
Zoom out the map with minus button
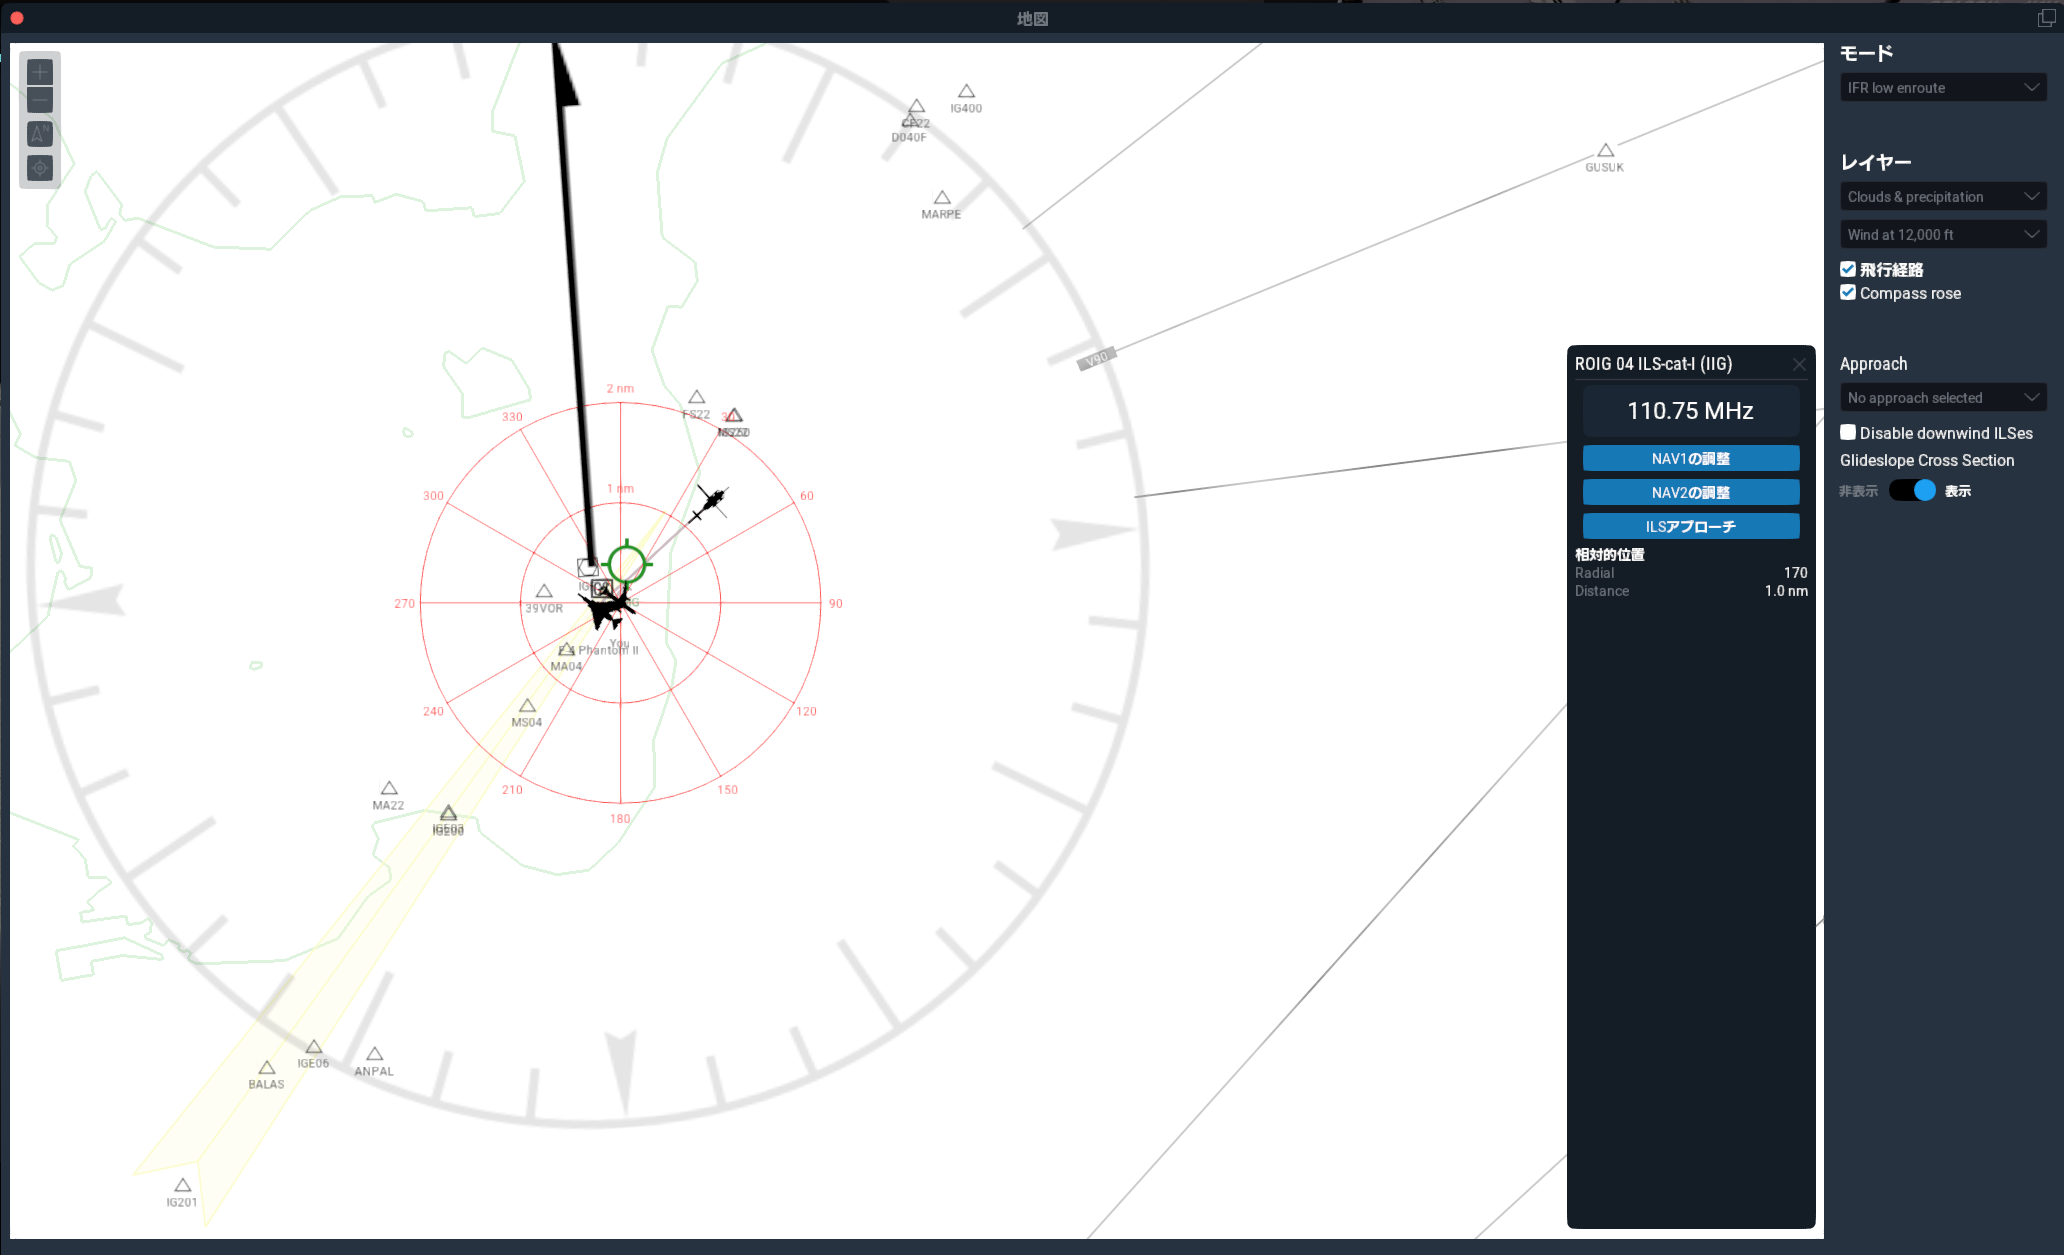point(40,99)
